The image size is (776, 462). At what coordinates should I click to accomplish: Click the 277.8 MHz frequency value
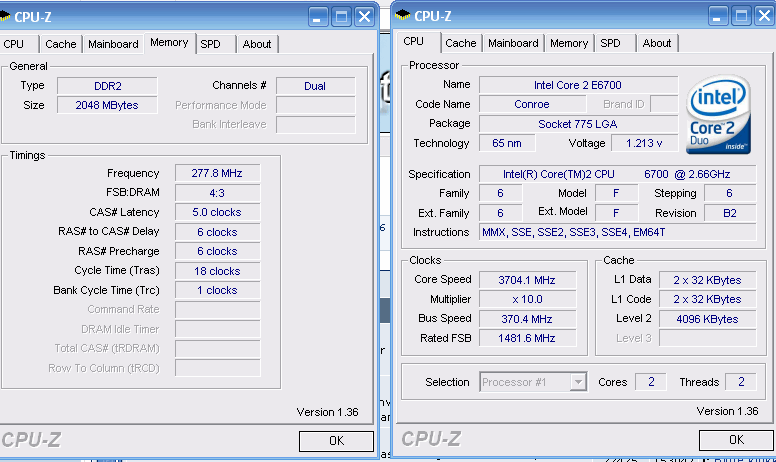coord(217,173)
